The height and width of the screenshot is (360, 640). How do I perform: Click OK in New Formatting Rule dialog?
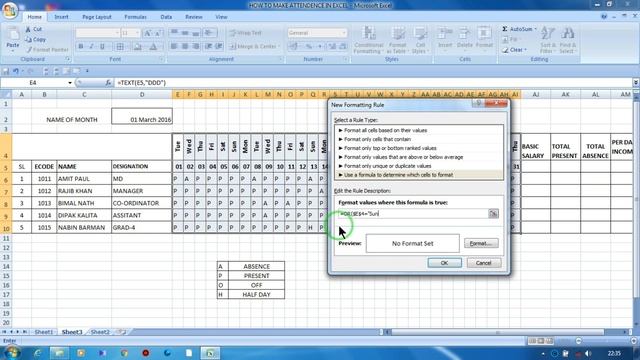(444, 263)
